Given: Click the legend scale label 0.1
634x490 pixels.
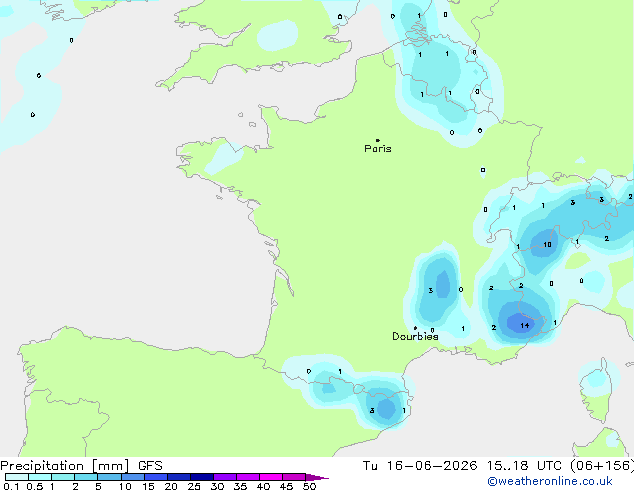Looking at the screenshot, I should (x=12, y=486).
